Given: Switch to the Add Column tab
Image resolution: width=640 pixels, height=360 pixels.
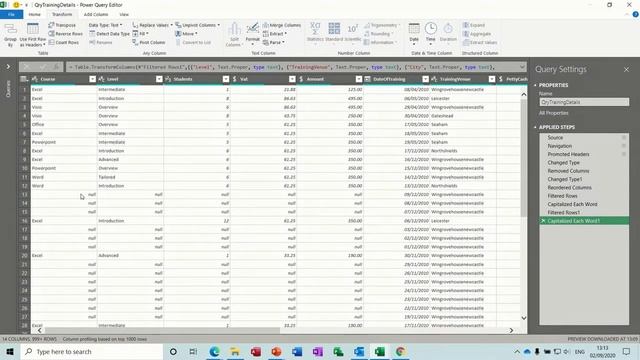Looking at the screenshot, I should click(x=96, y=14).
